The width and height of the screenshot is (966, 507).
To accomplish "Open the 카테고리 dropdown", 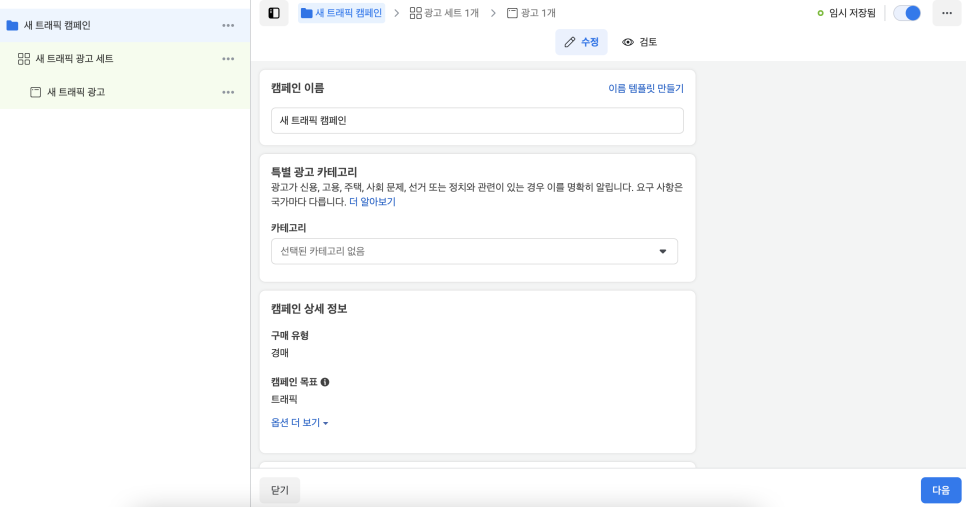I will [474, 251].
